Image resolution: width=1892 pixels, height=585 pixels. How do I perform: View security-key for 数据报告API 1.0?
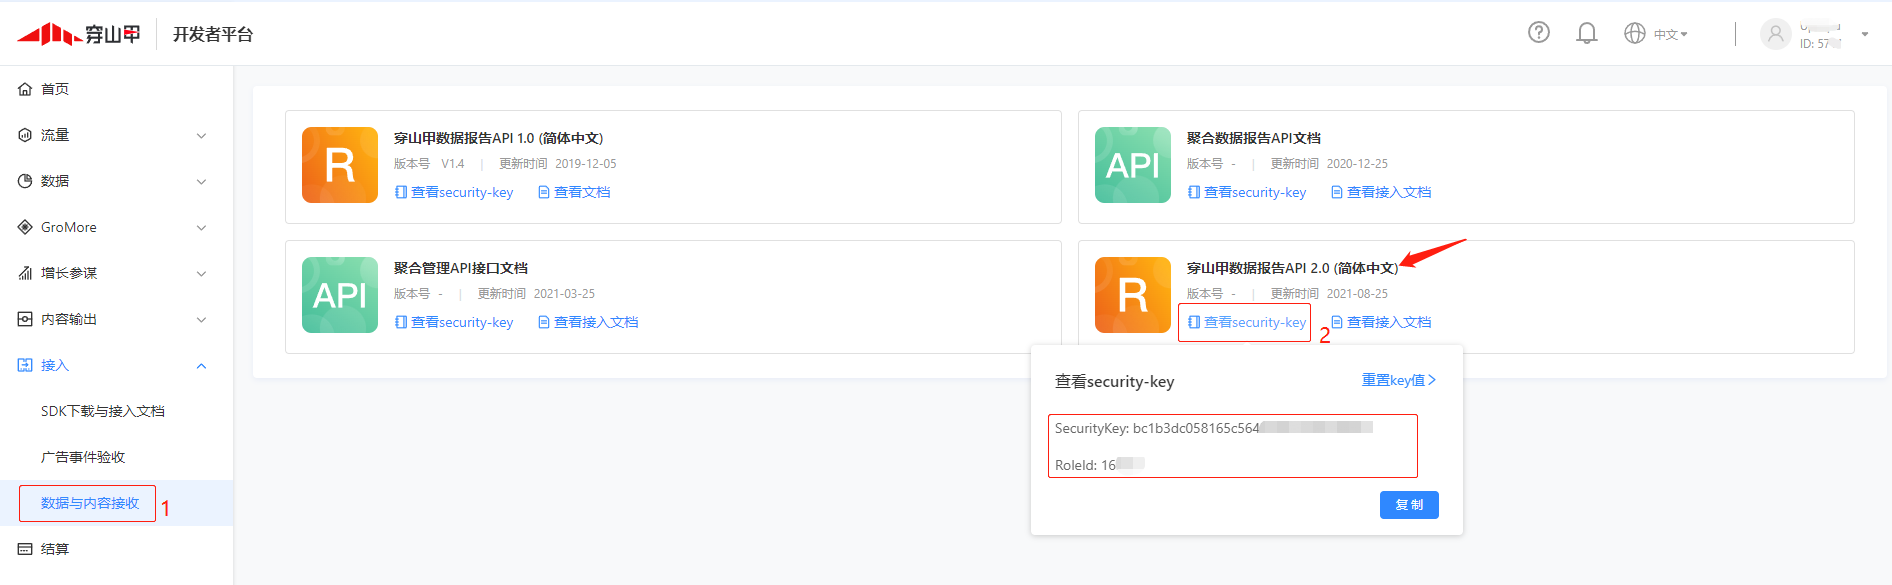(454, 192)
